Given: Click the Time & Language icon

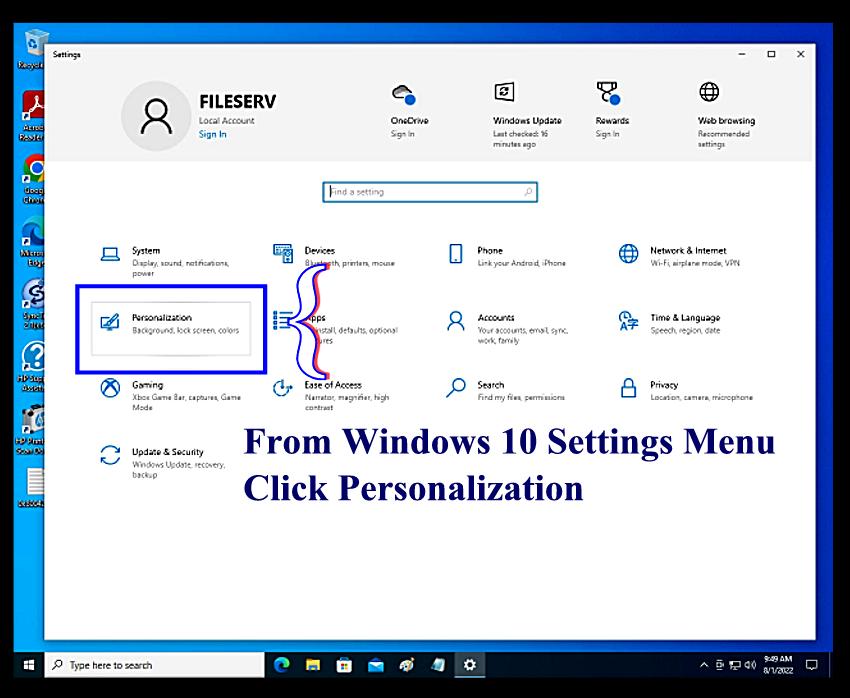Looking at the screenshot, I should point(628,320).
